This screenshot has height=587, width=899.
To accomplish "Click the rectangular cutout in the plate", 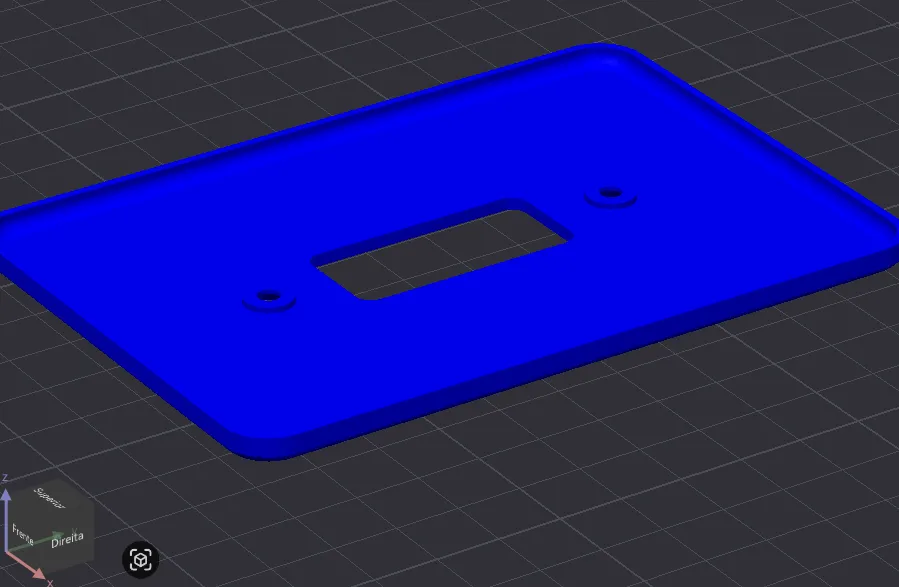I will click(441, 250).
